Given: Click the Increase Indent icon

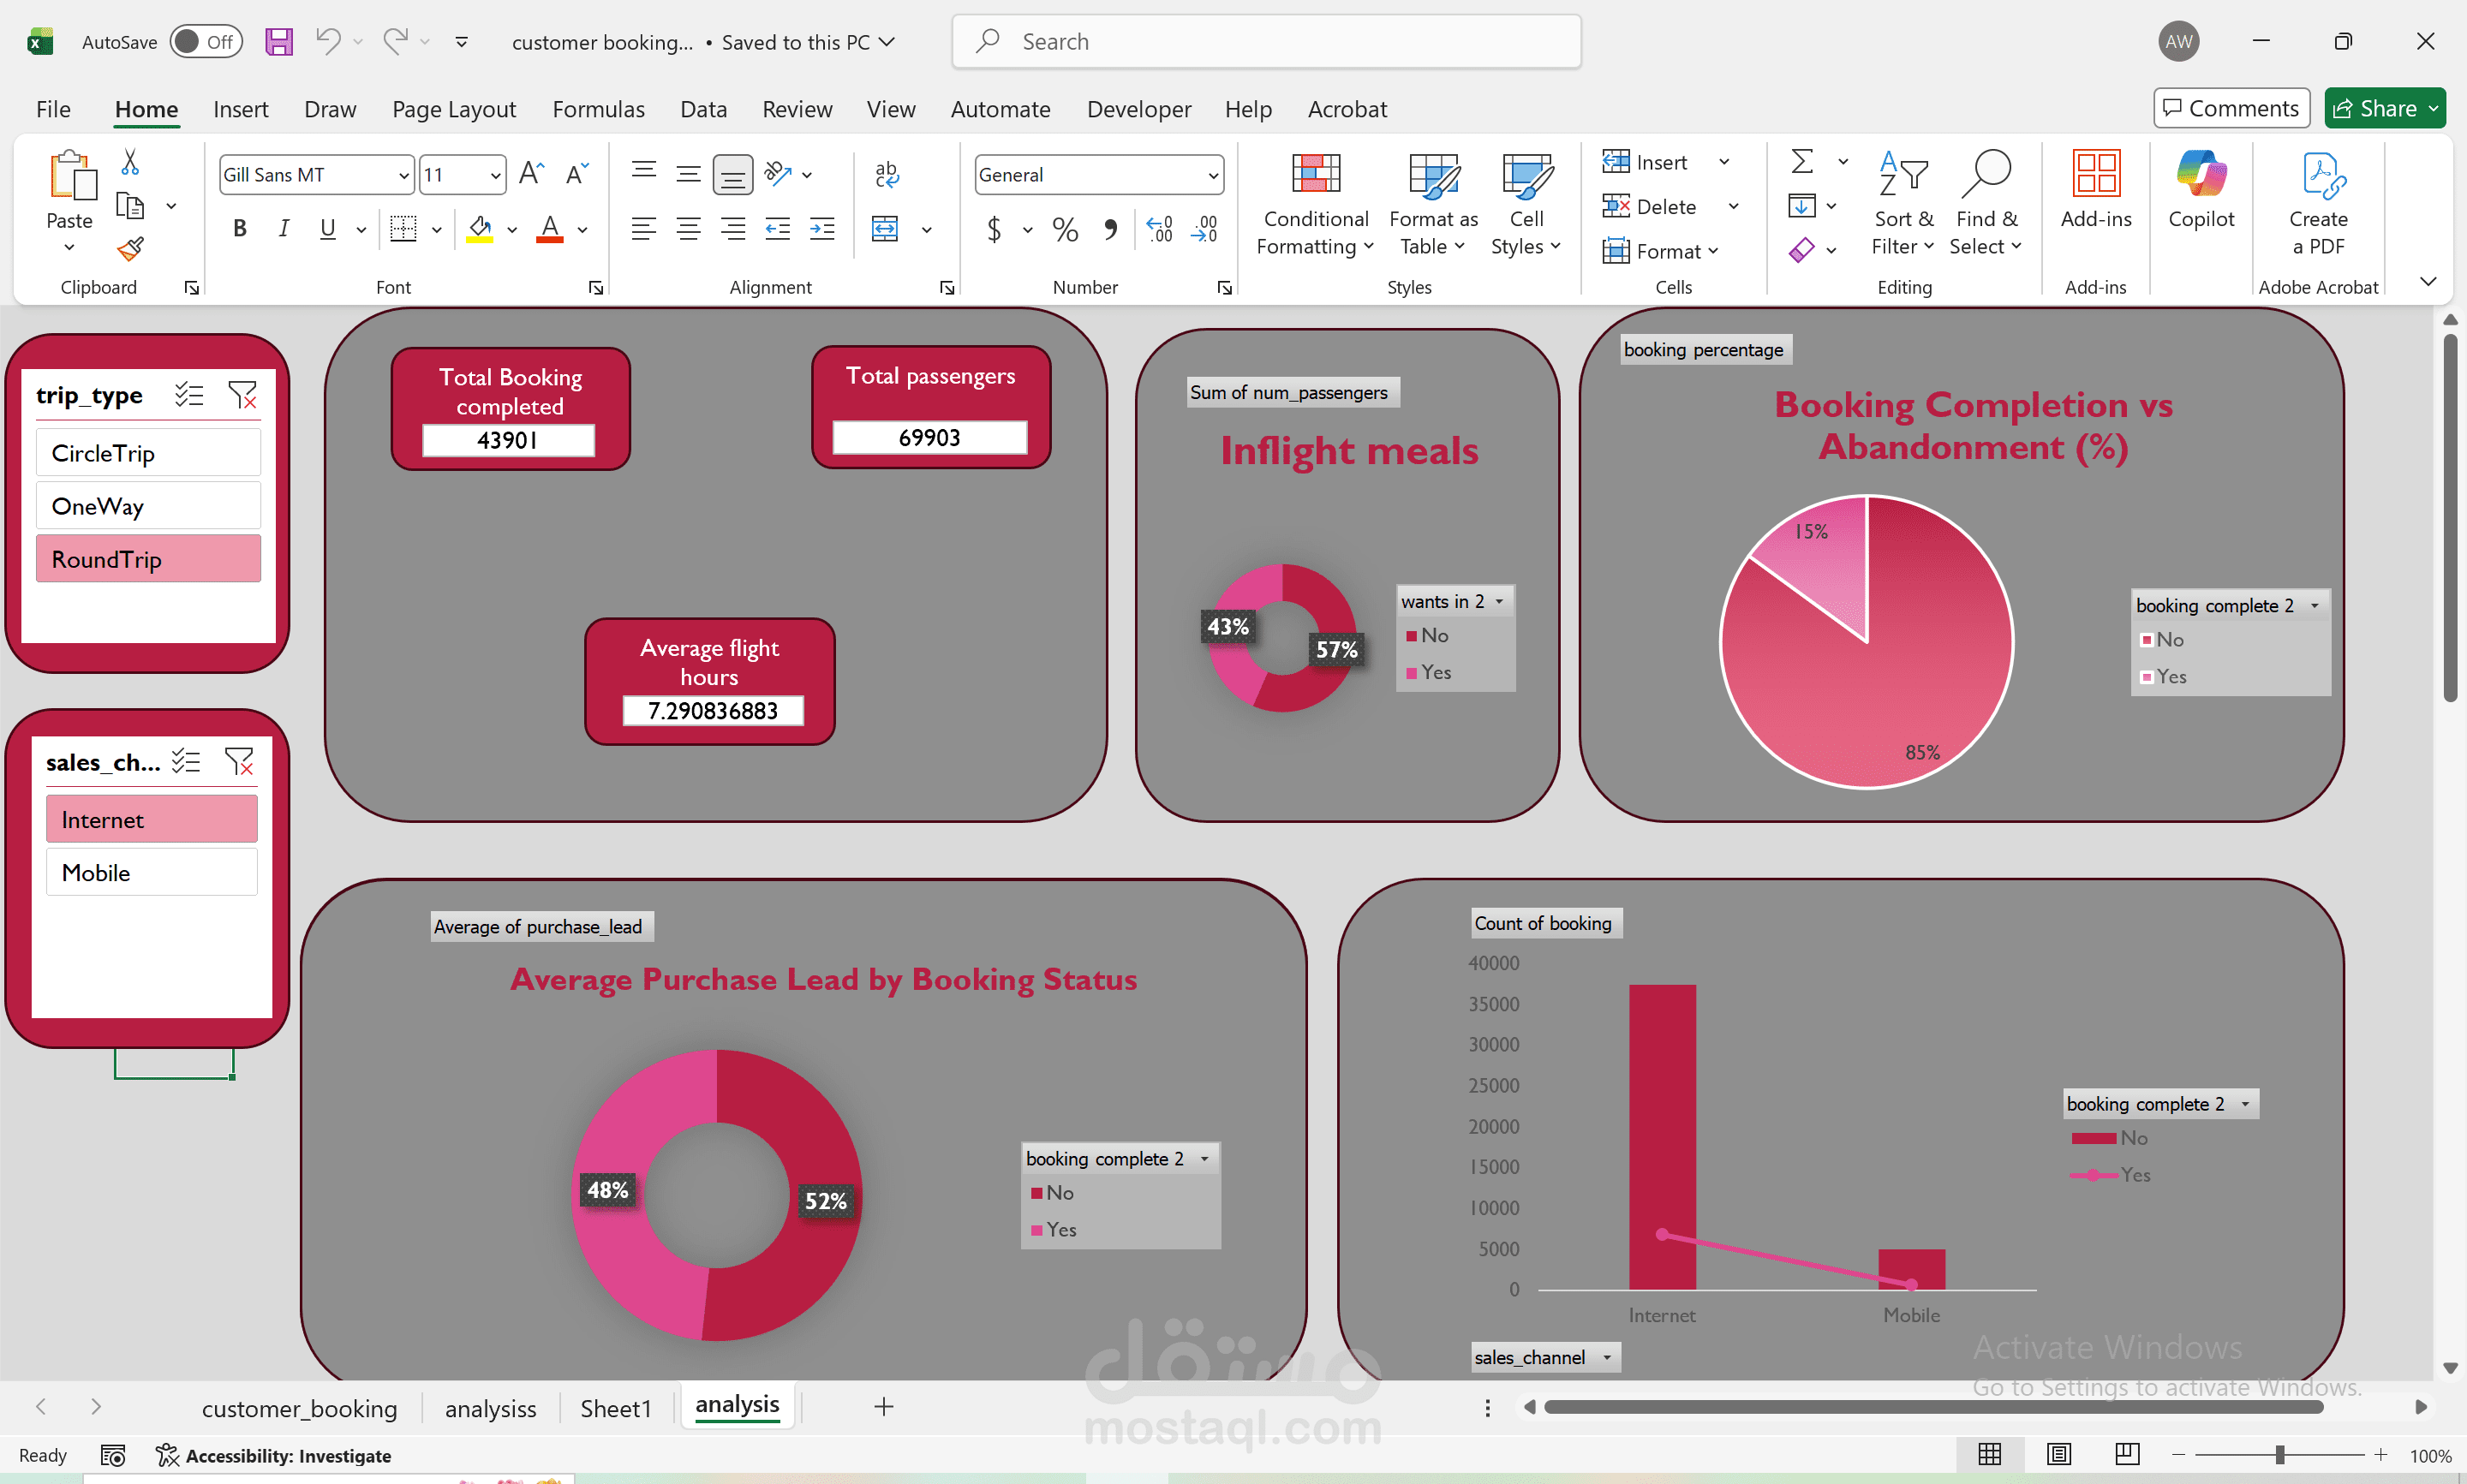Looking at the screenshot, I should point(822,229).
